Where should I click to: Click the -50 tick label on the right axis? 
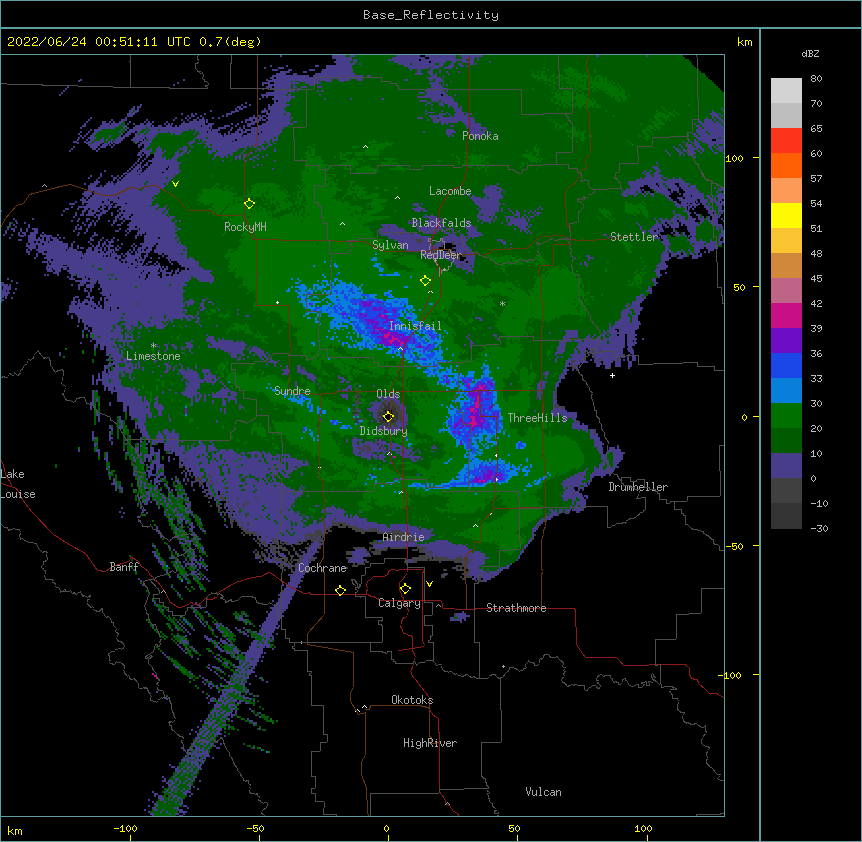coord(734,546)
